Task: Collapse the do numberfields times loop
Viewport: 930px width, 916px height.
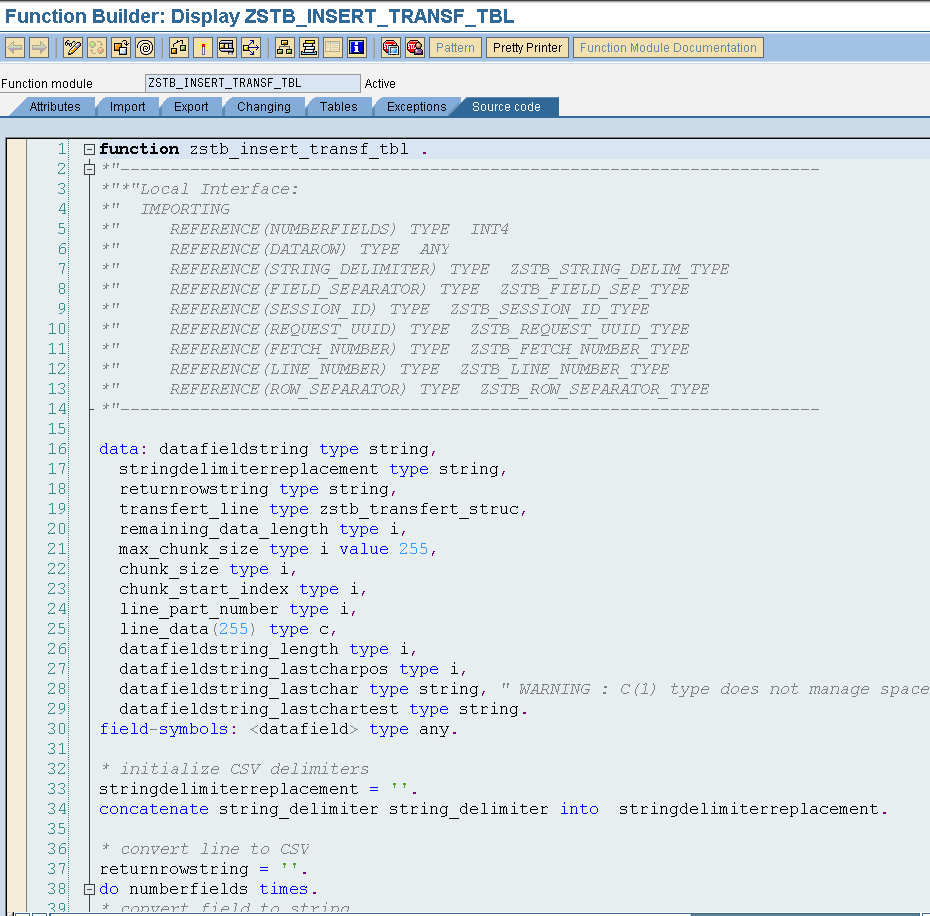Action: (x=89, y=888)
